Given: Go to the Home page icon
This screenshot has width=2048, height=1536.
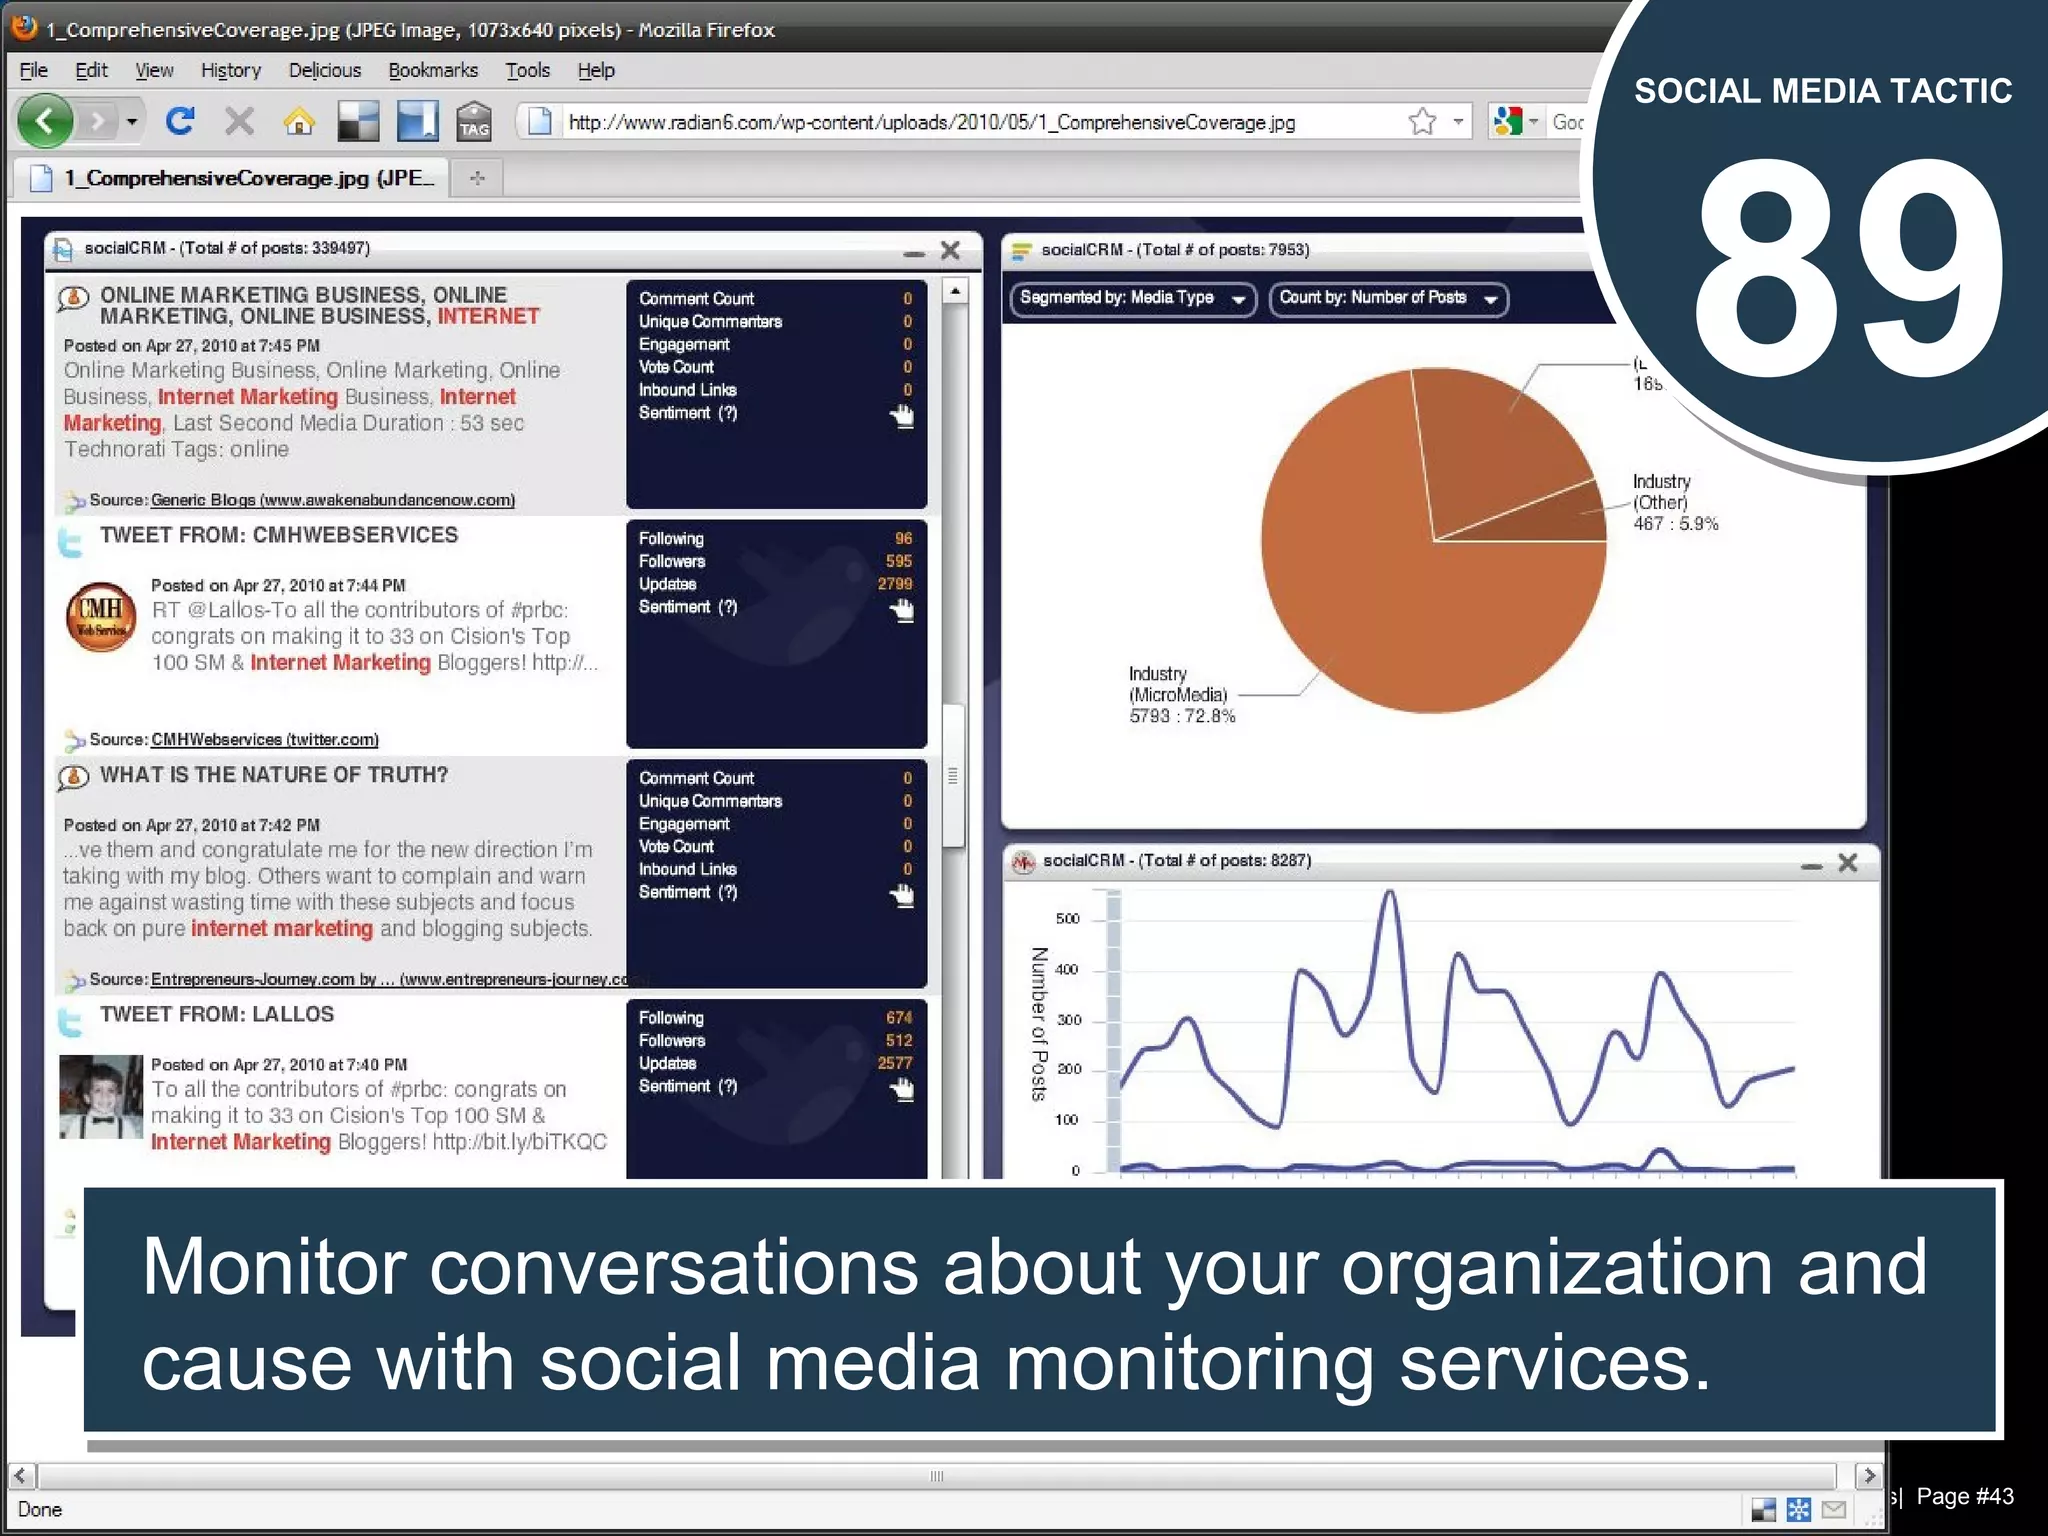Looking at the screenshot, I should click(x=298, y=121).
